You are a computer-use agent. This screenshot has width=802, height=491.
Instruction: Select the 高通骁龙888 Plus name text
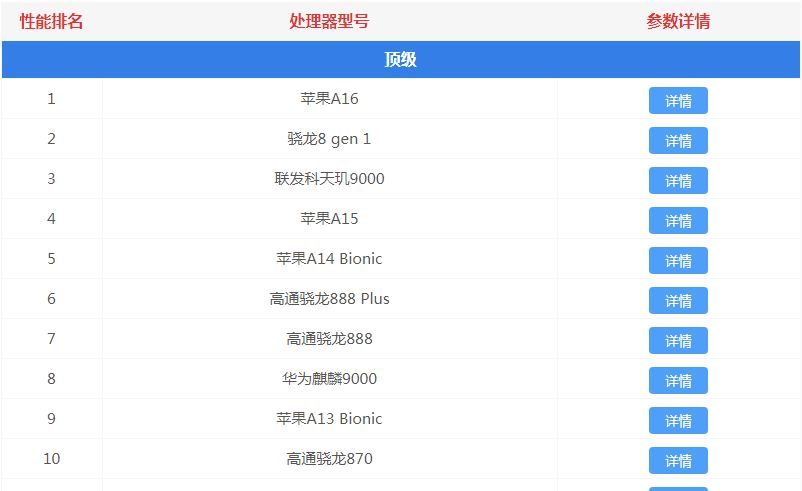coord(329,299)
